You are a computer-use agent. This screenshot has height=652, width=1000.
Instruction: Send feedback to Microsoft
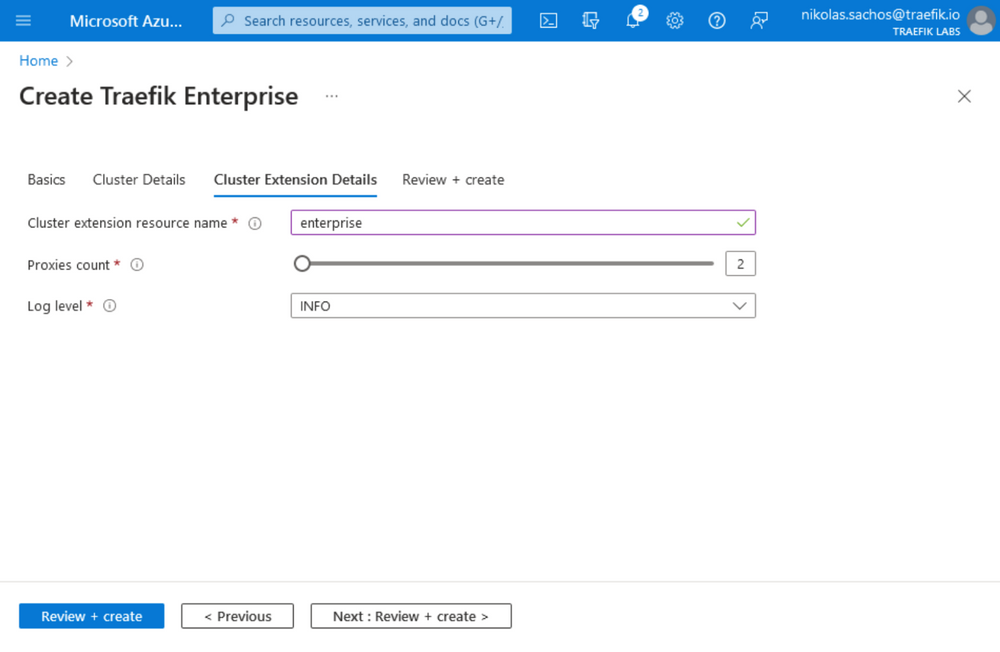pyautogui.click(x=759, y=20)
